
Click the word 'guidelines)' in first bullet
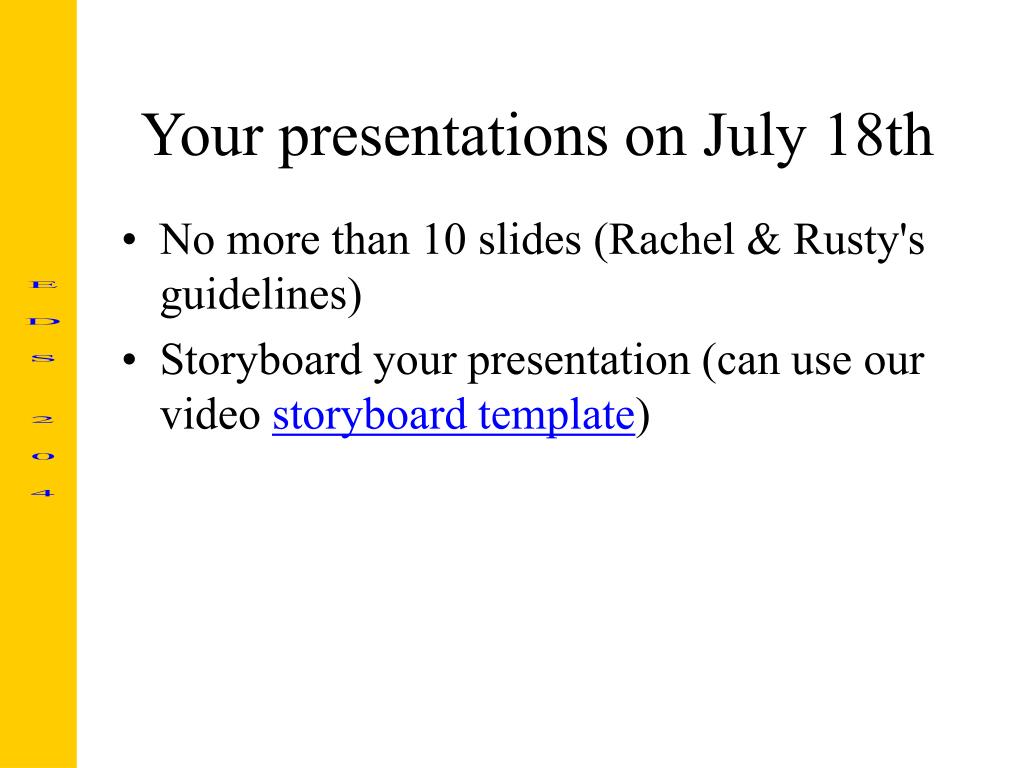[x=261, y=295]
